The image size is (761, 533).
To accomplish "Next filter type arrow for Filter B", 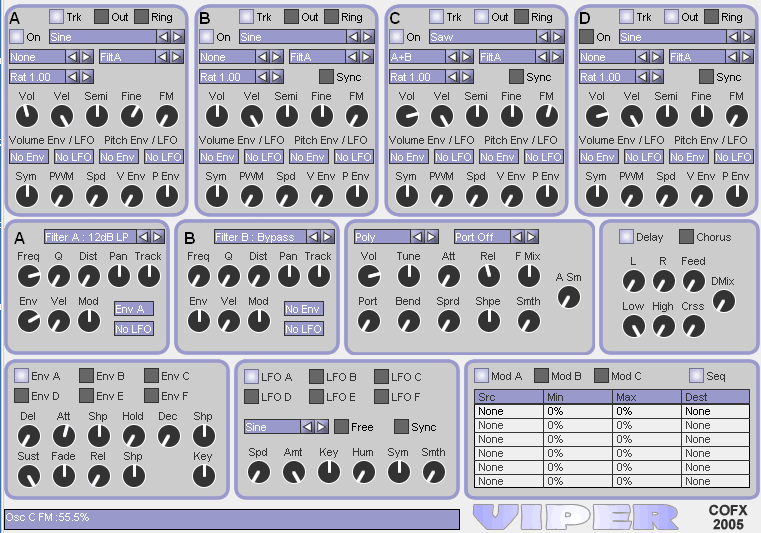I will (328, 237).
